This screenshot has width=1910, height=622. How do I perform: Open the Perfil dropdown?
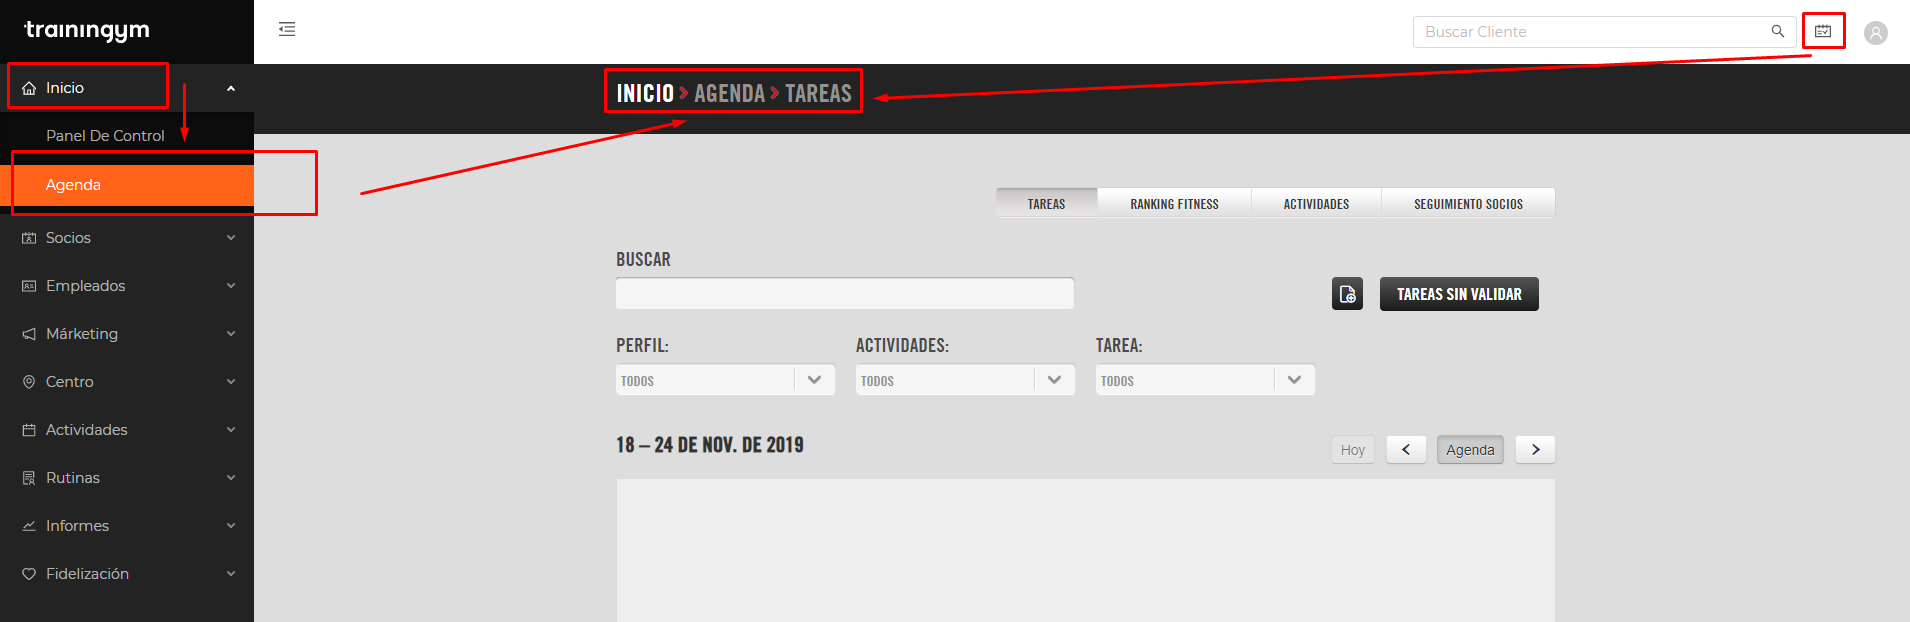coord(725,380)
